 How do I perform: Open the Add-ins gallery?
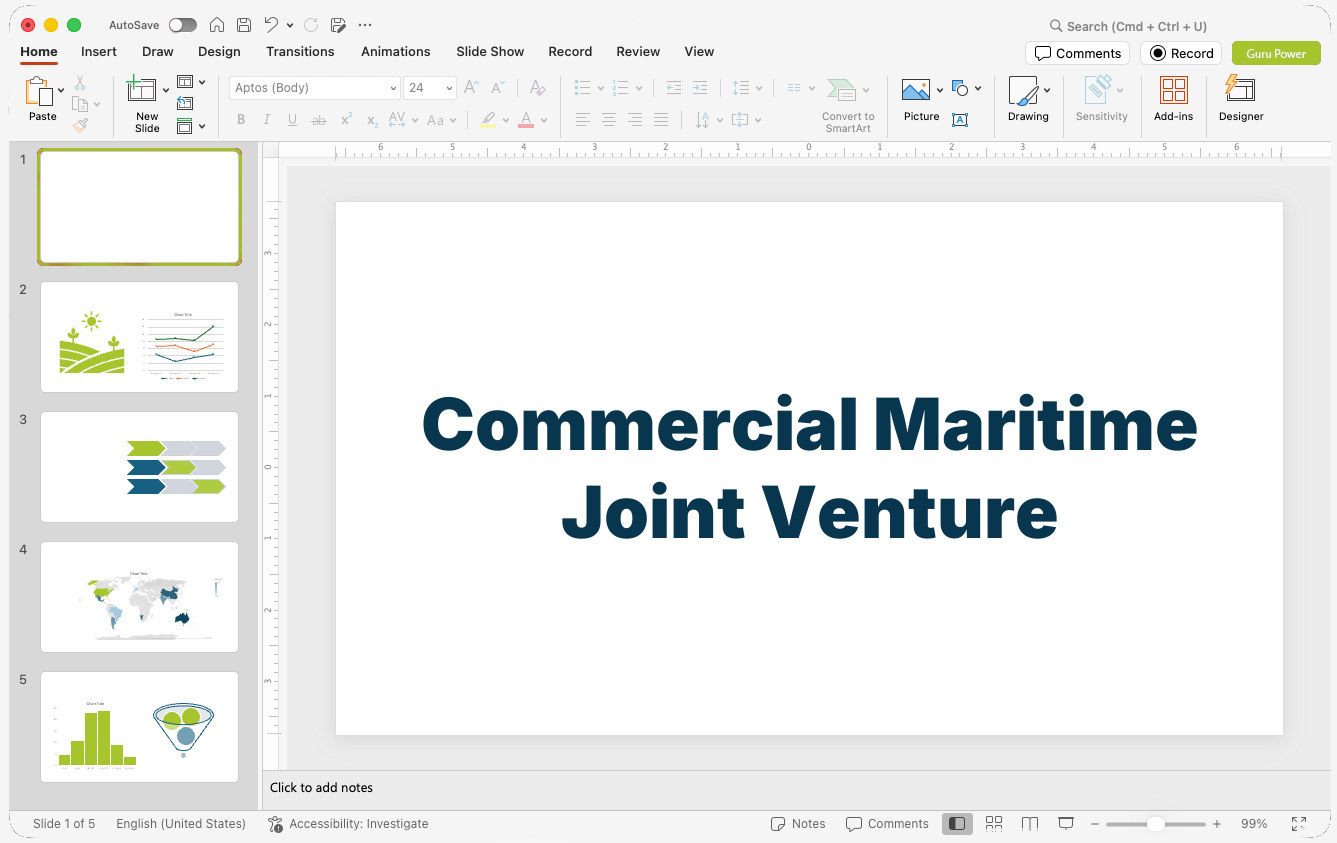[1173, 98]
